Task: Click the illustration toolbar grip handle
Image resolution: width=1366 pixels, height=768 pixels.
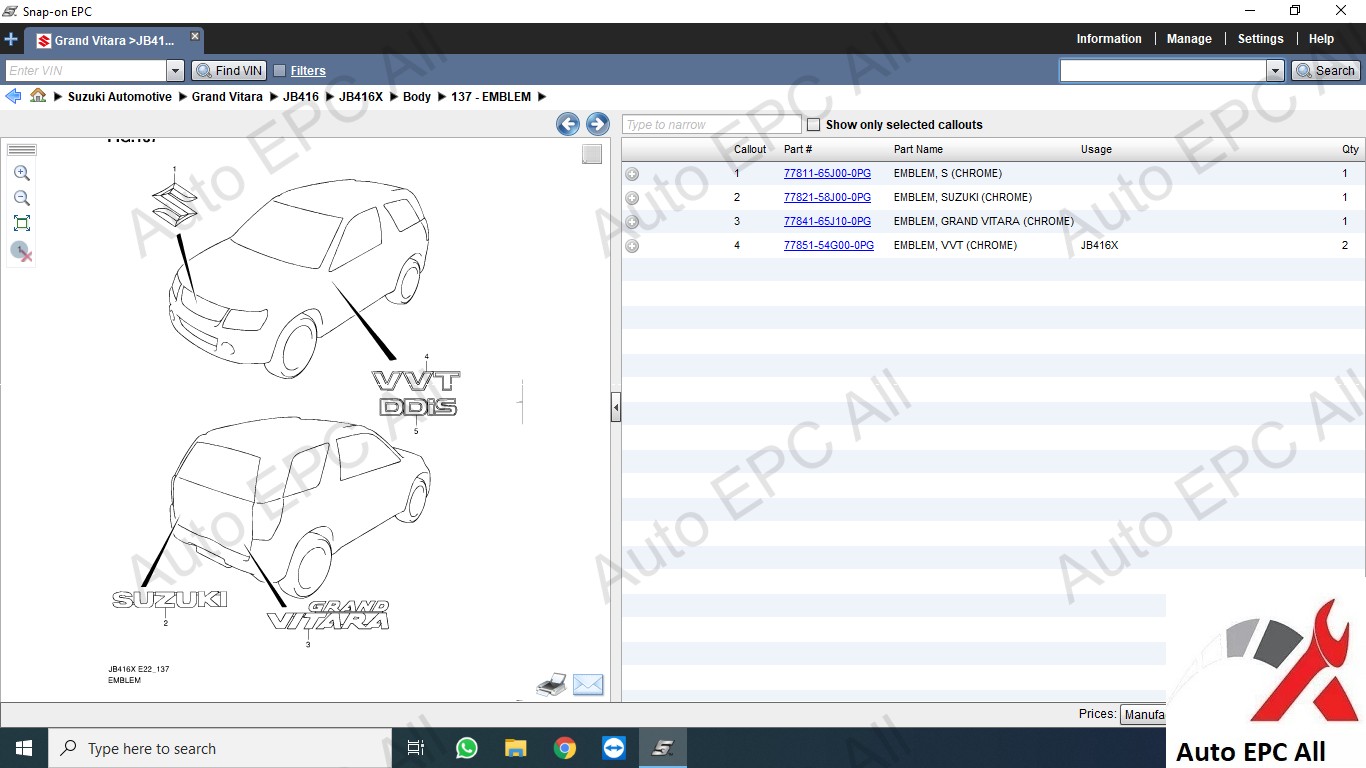Action: point(22,150)
